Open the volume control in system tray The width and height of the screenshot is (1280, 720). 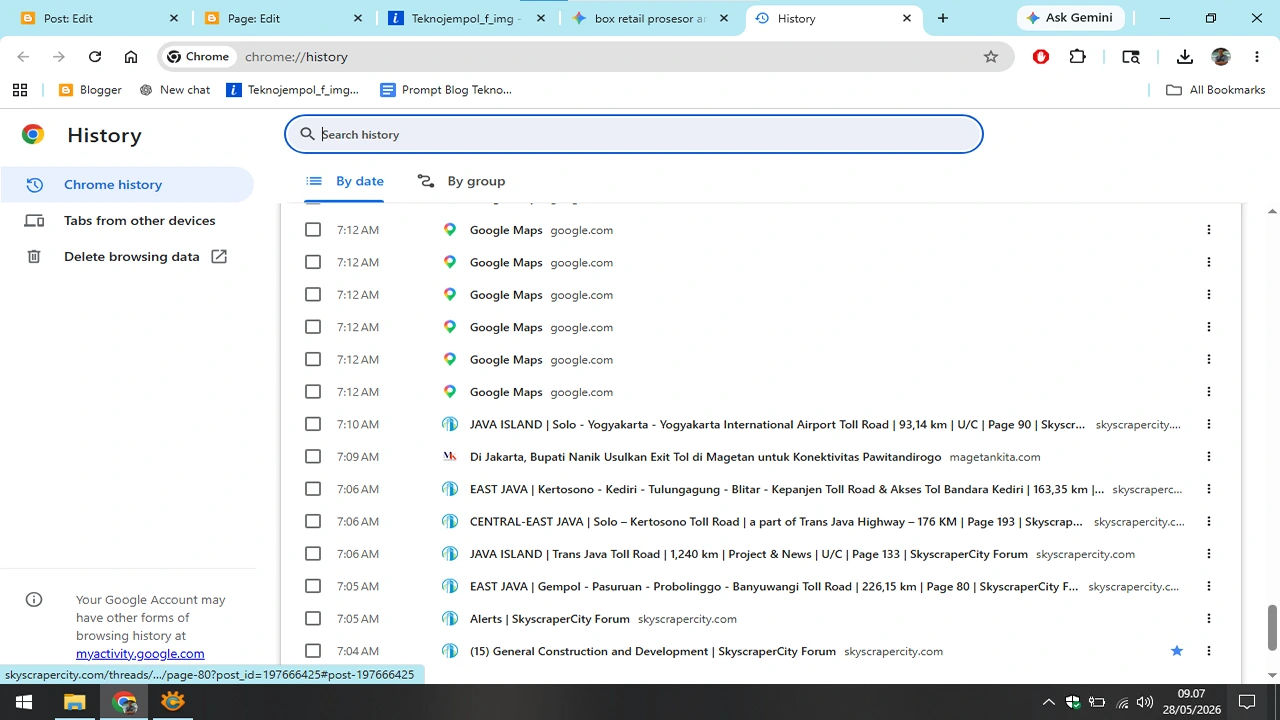[1145, 702]
